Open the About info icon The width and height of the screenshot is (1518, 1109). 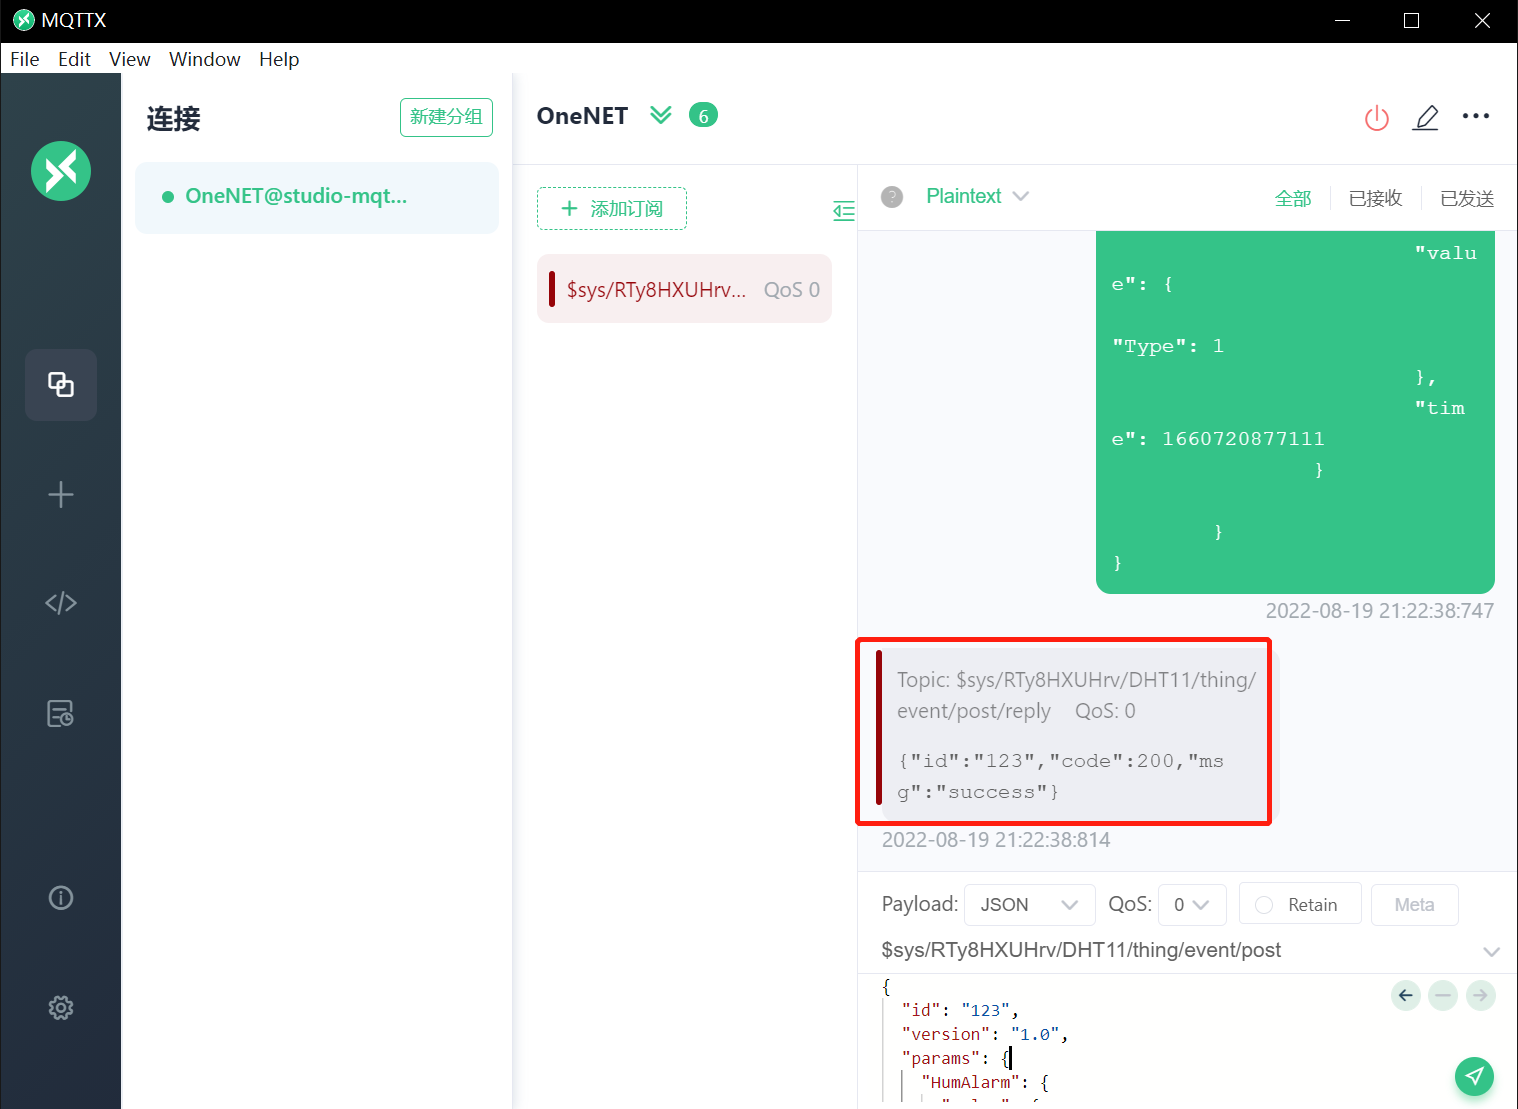point(61,898)
